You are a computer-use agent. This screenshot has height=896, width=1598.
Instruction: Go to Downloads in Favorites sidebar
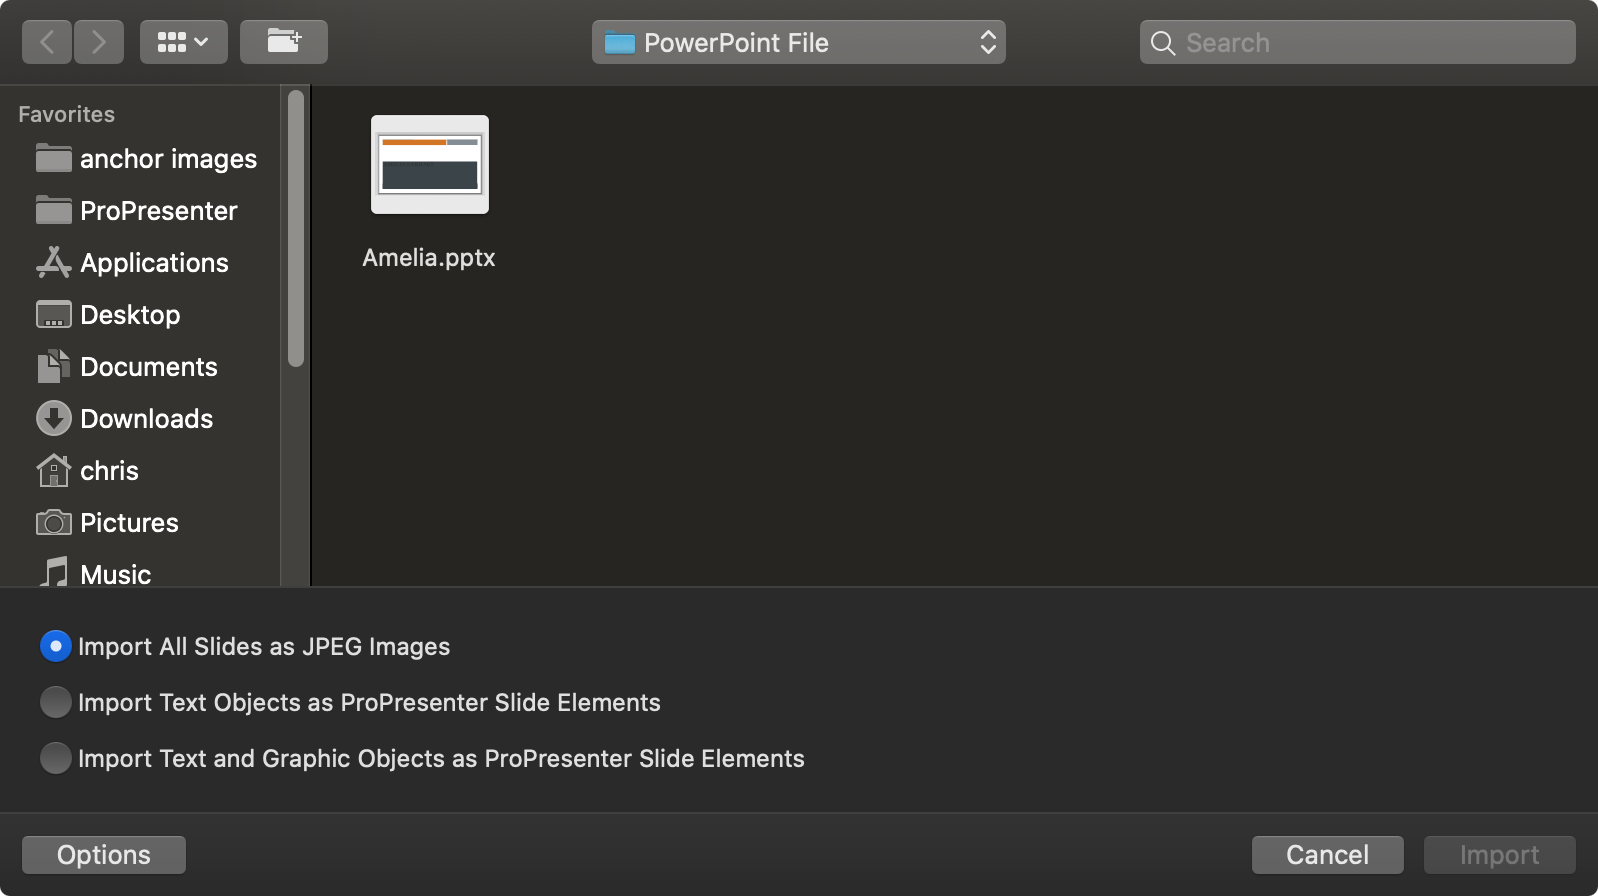coord(145,419)
